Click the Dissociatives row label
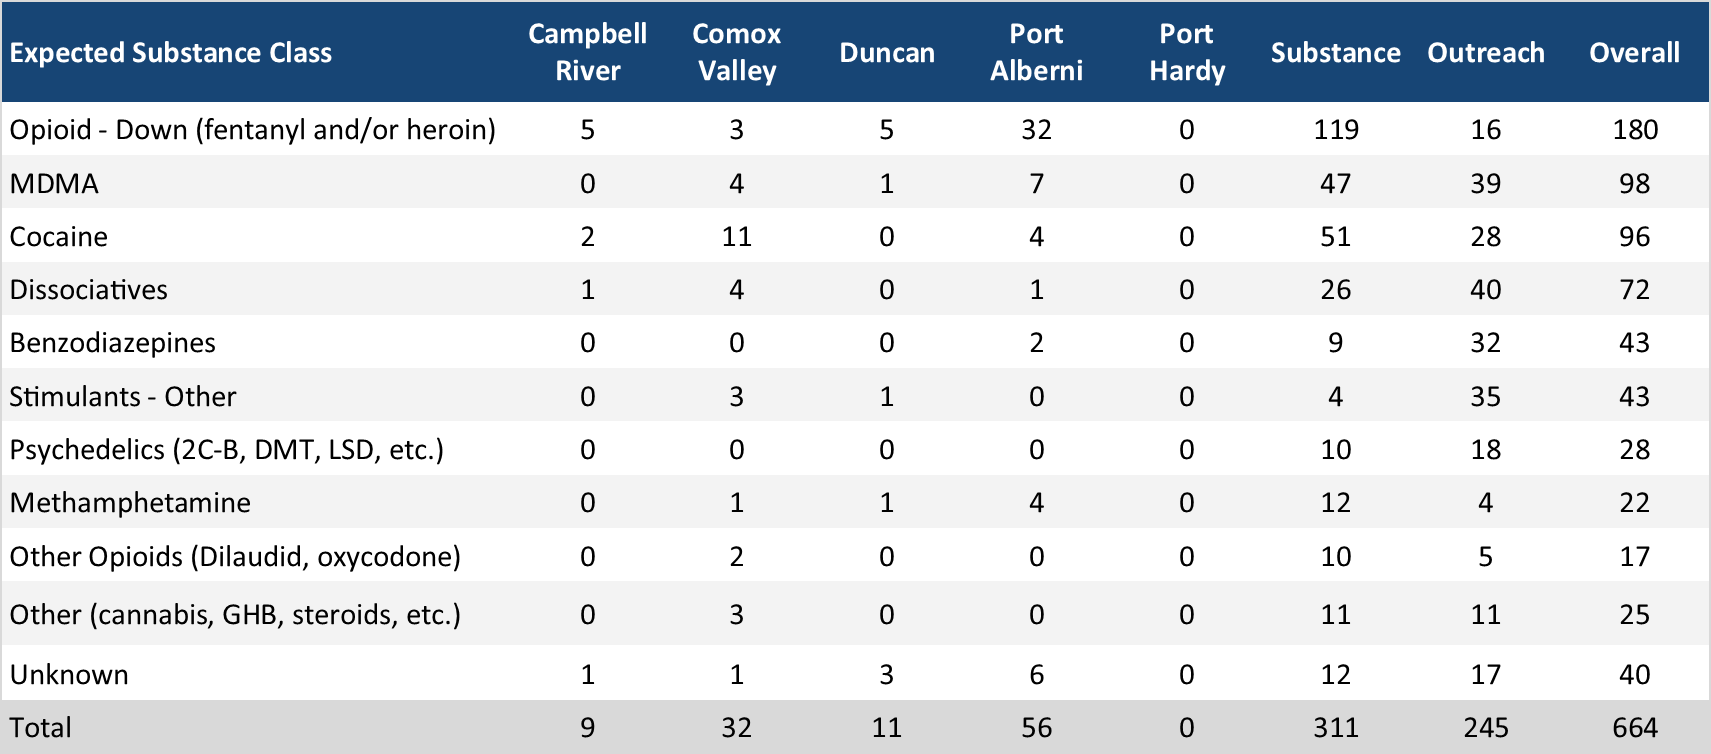Screen dimensions: 1711x754 click(x=89, y=290)
